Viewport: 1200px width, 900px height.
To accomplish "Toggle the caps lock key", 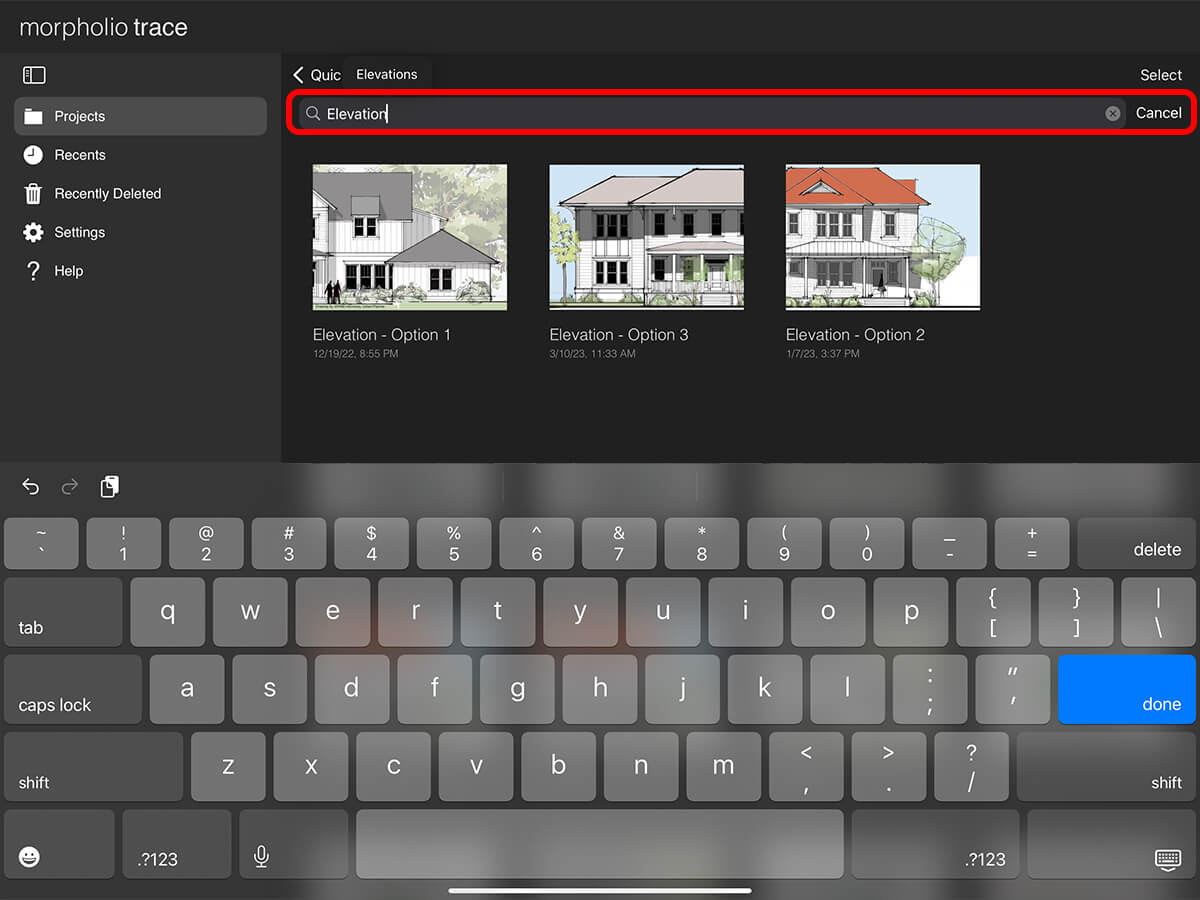I will click(x=73, y=690).
